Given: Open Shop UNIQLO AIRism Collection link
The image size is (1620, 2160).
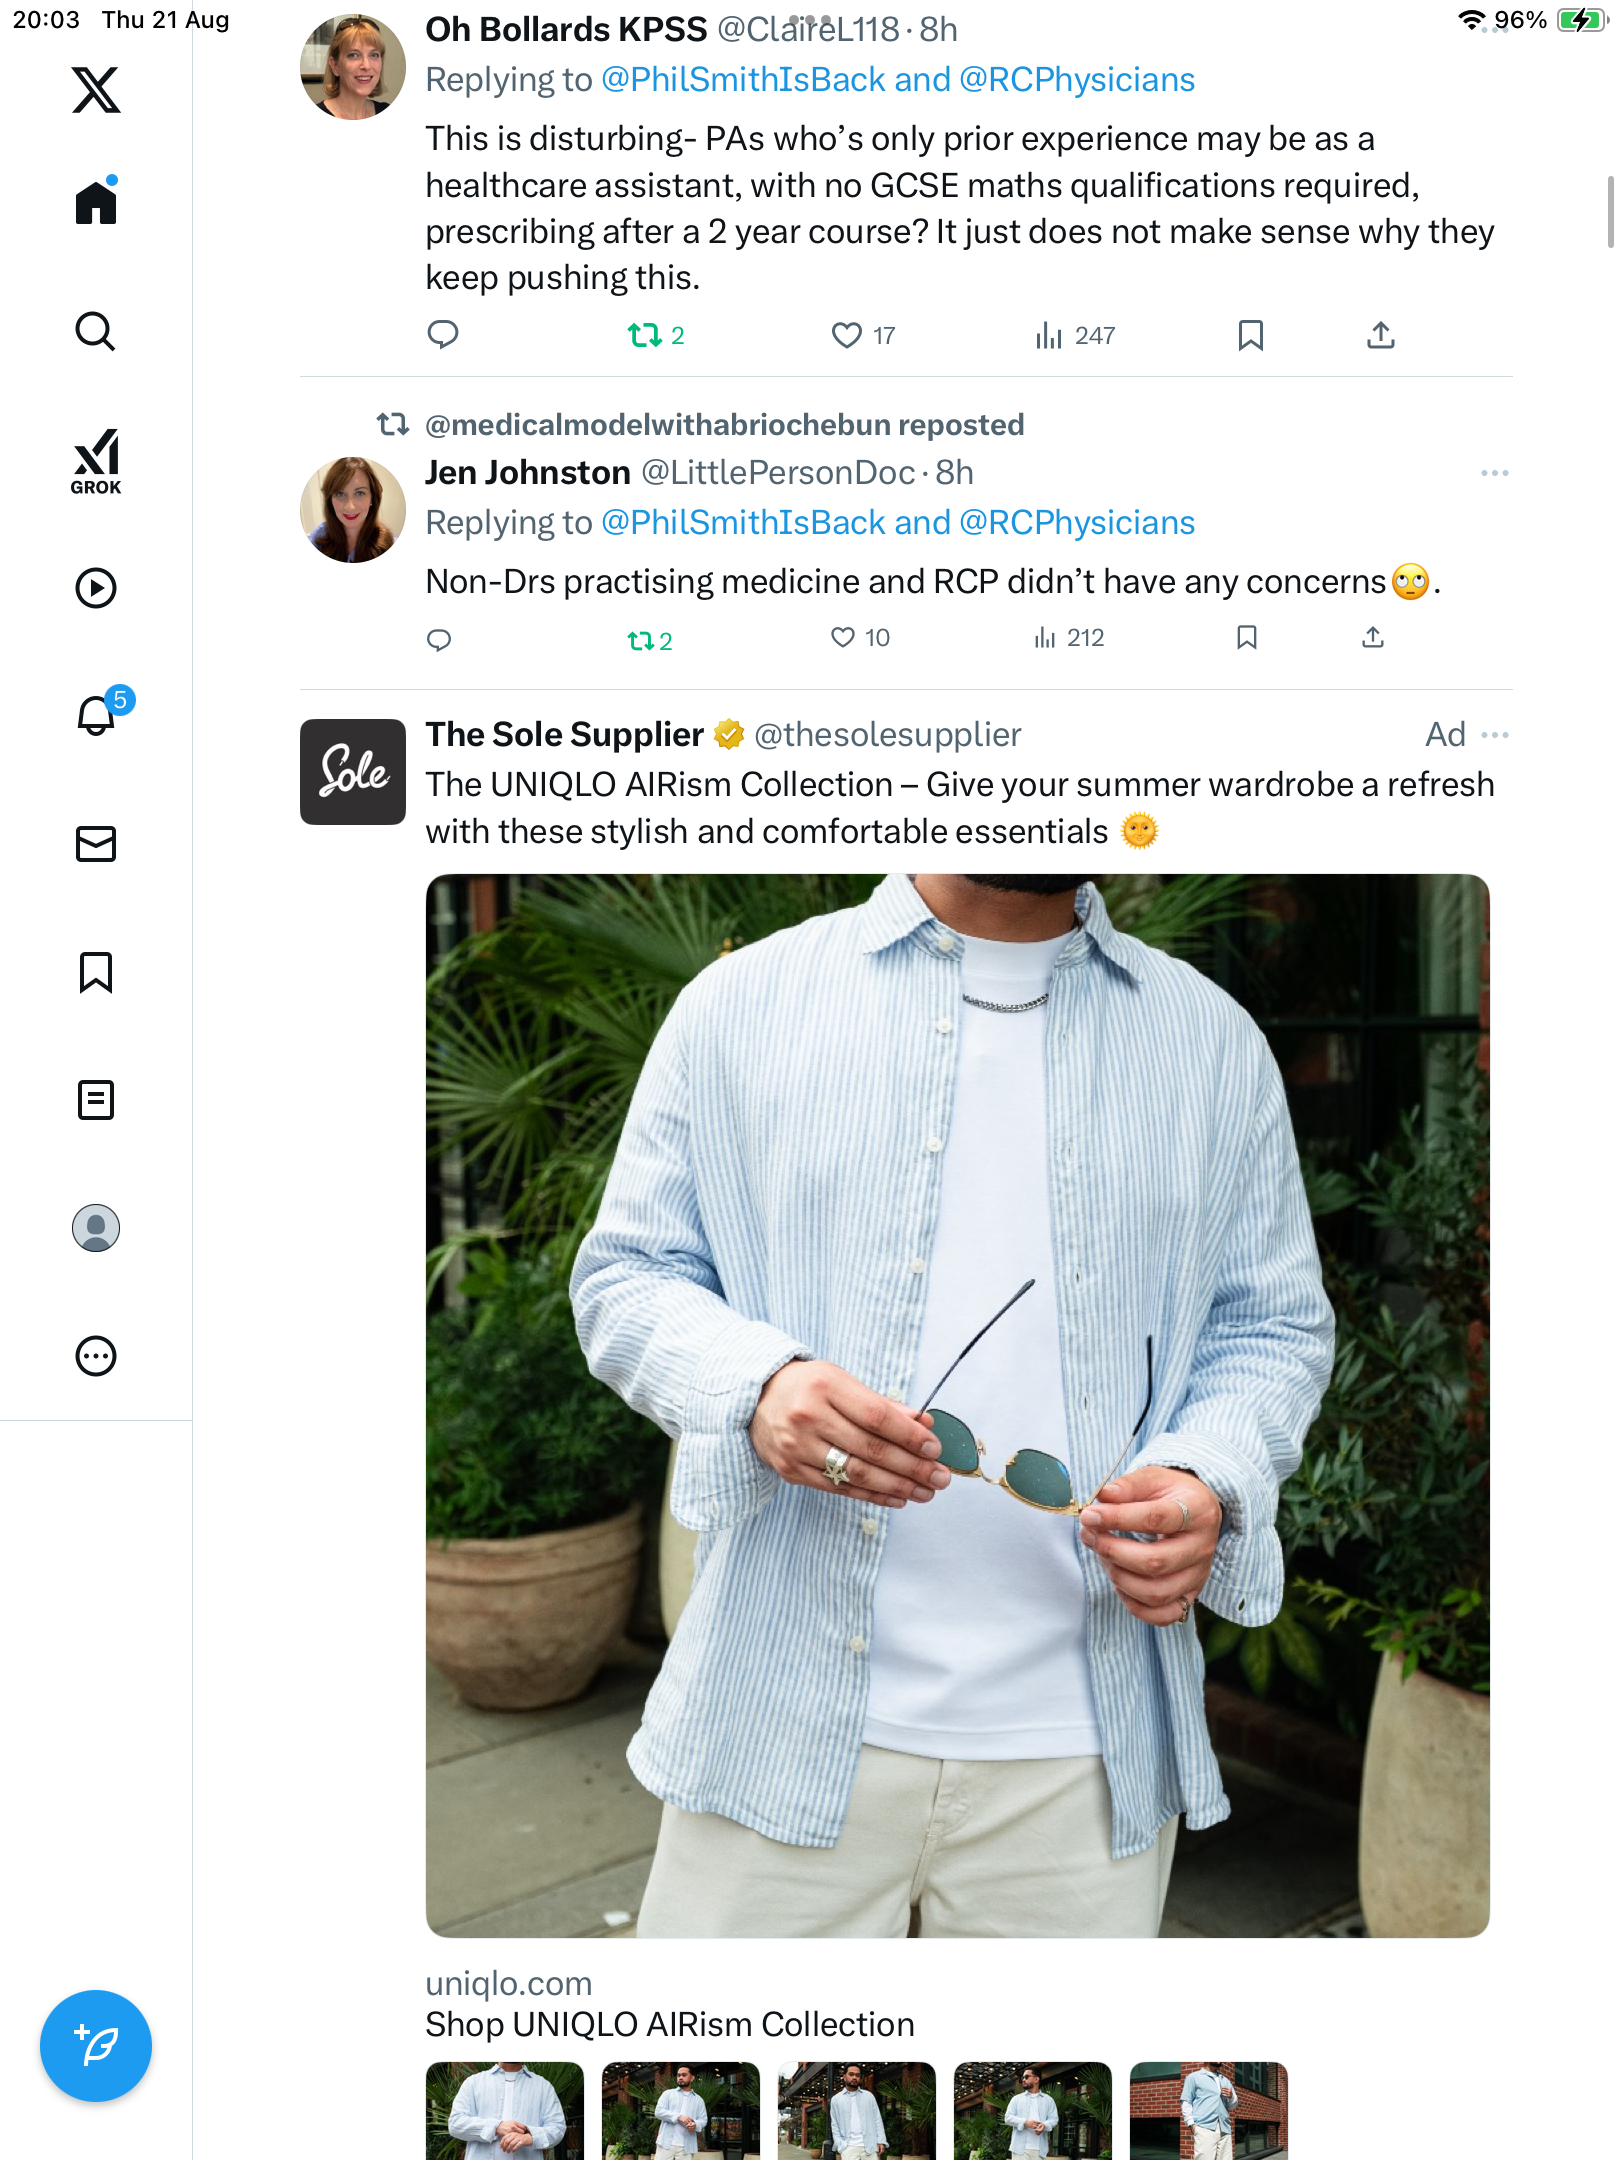Looking at the screenshot, I should 670,2024.
